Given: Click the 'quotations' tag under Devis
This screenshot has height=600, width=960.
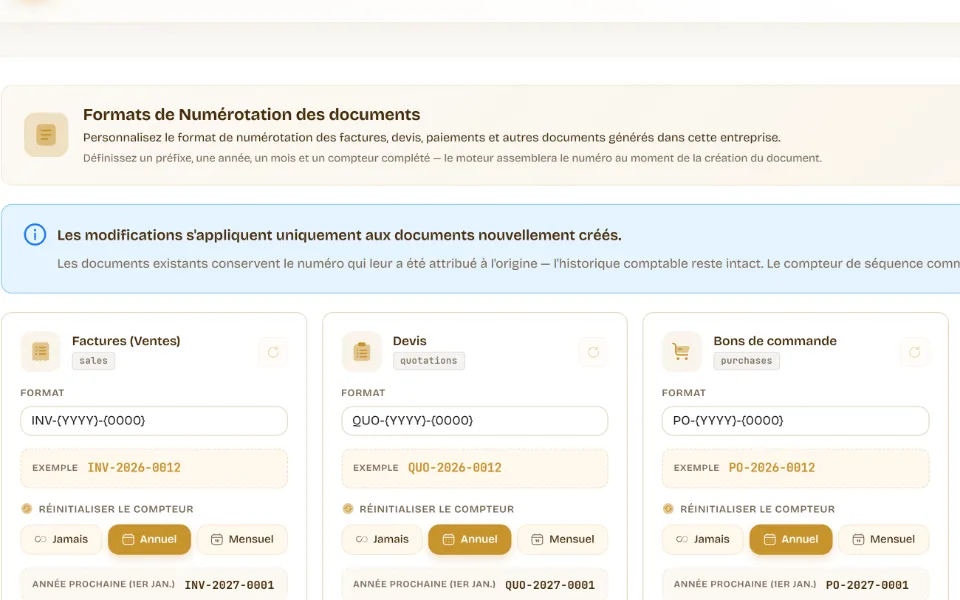Looking at the screenshot, I should (x=429, y=361).
